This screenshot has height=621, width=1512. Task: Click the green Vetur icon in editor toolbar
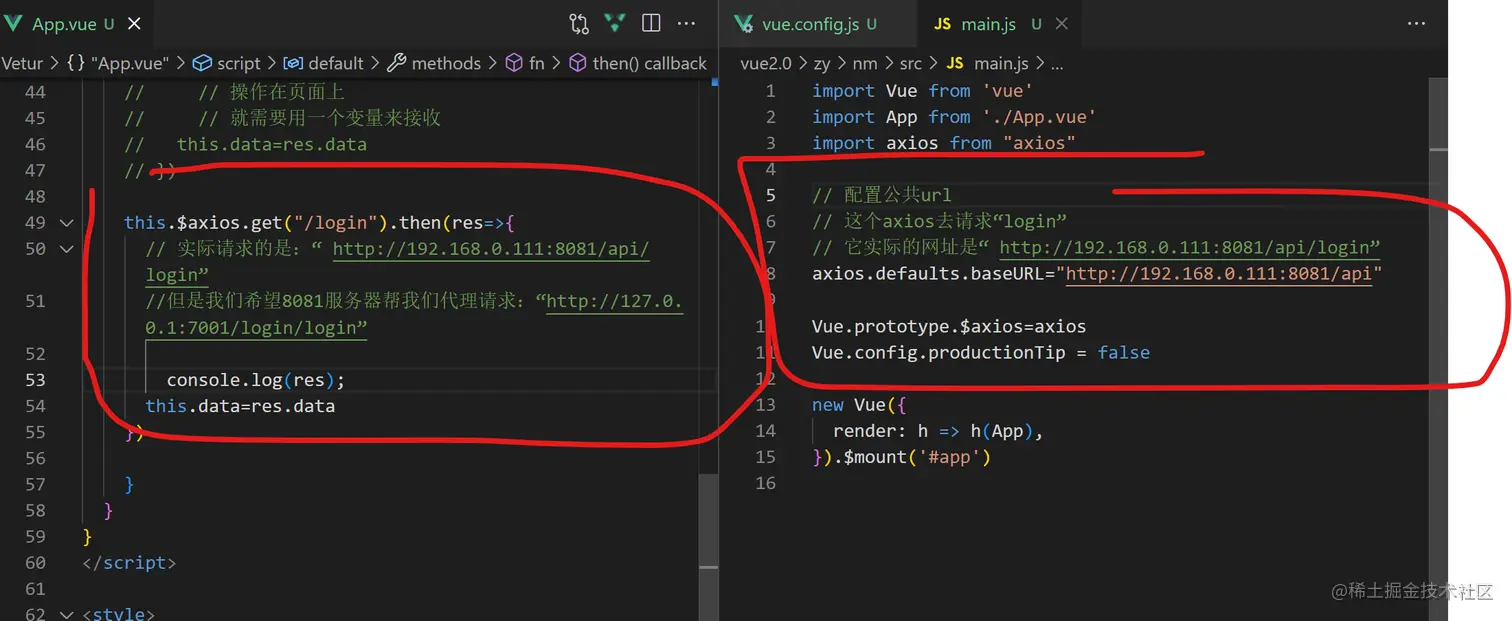(x=616, y=23)
